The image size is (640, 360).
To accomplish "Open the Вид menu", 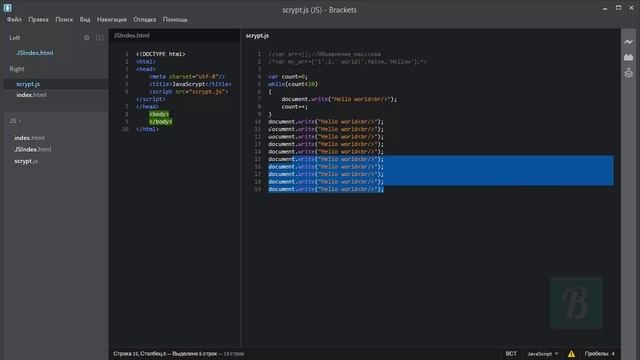I will 85,20.
